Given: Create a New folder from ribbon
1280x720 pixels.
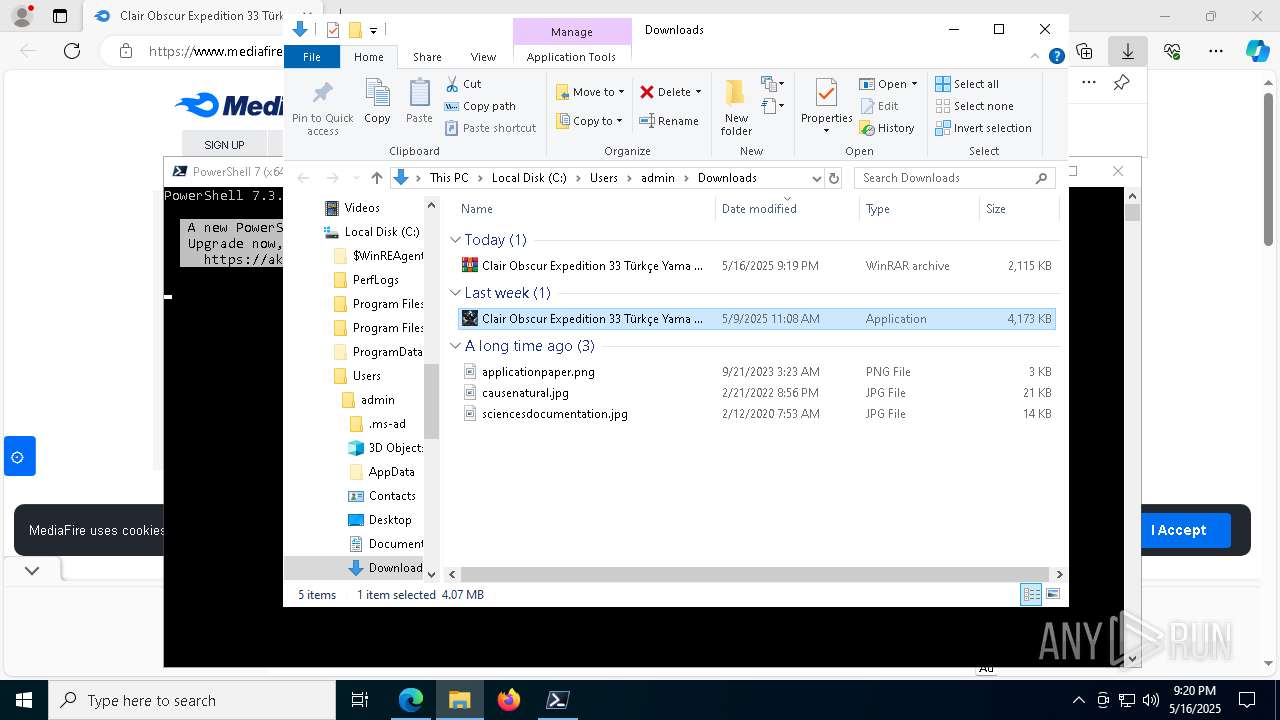Looking at the screenshot, I should click(x=736, y=108).
